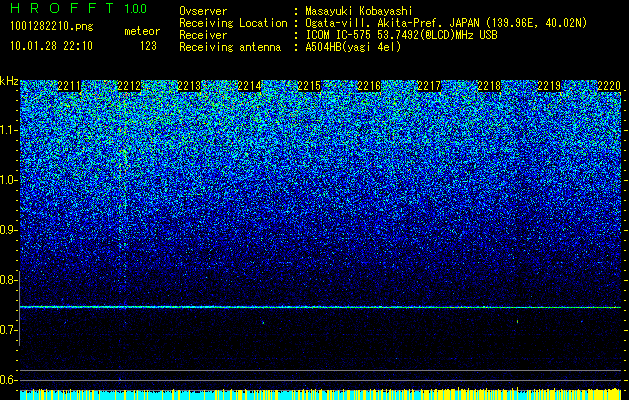The image size is (629, 400).
Task: Click the 2219 time marker
Action: 549,86
